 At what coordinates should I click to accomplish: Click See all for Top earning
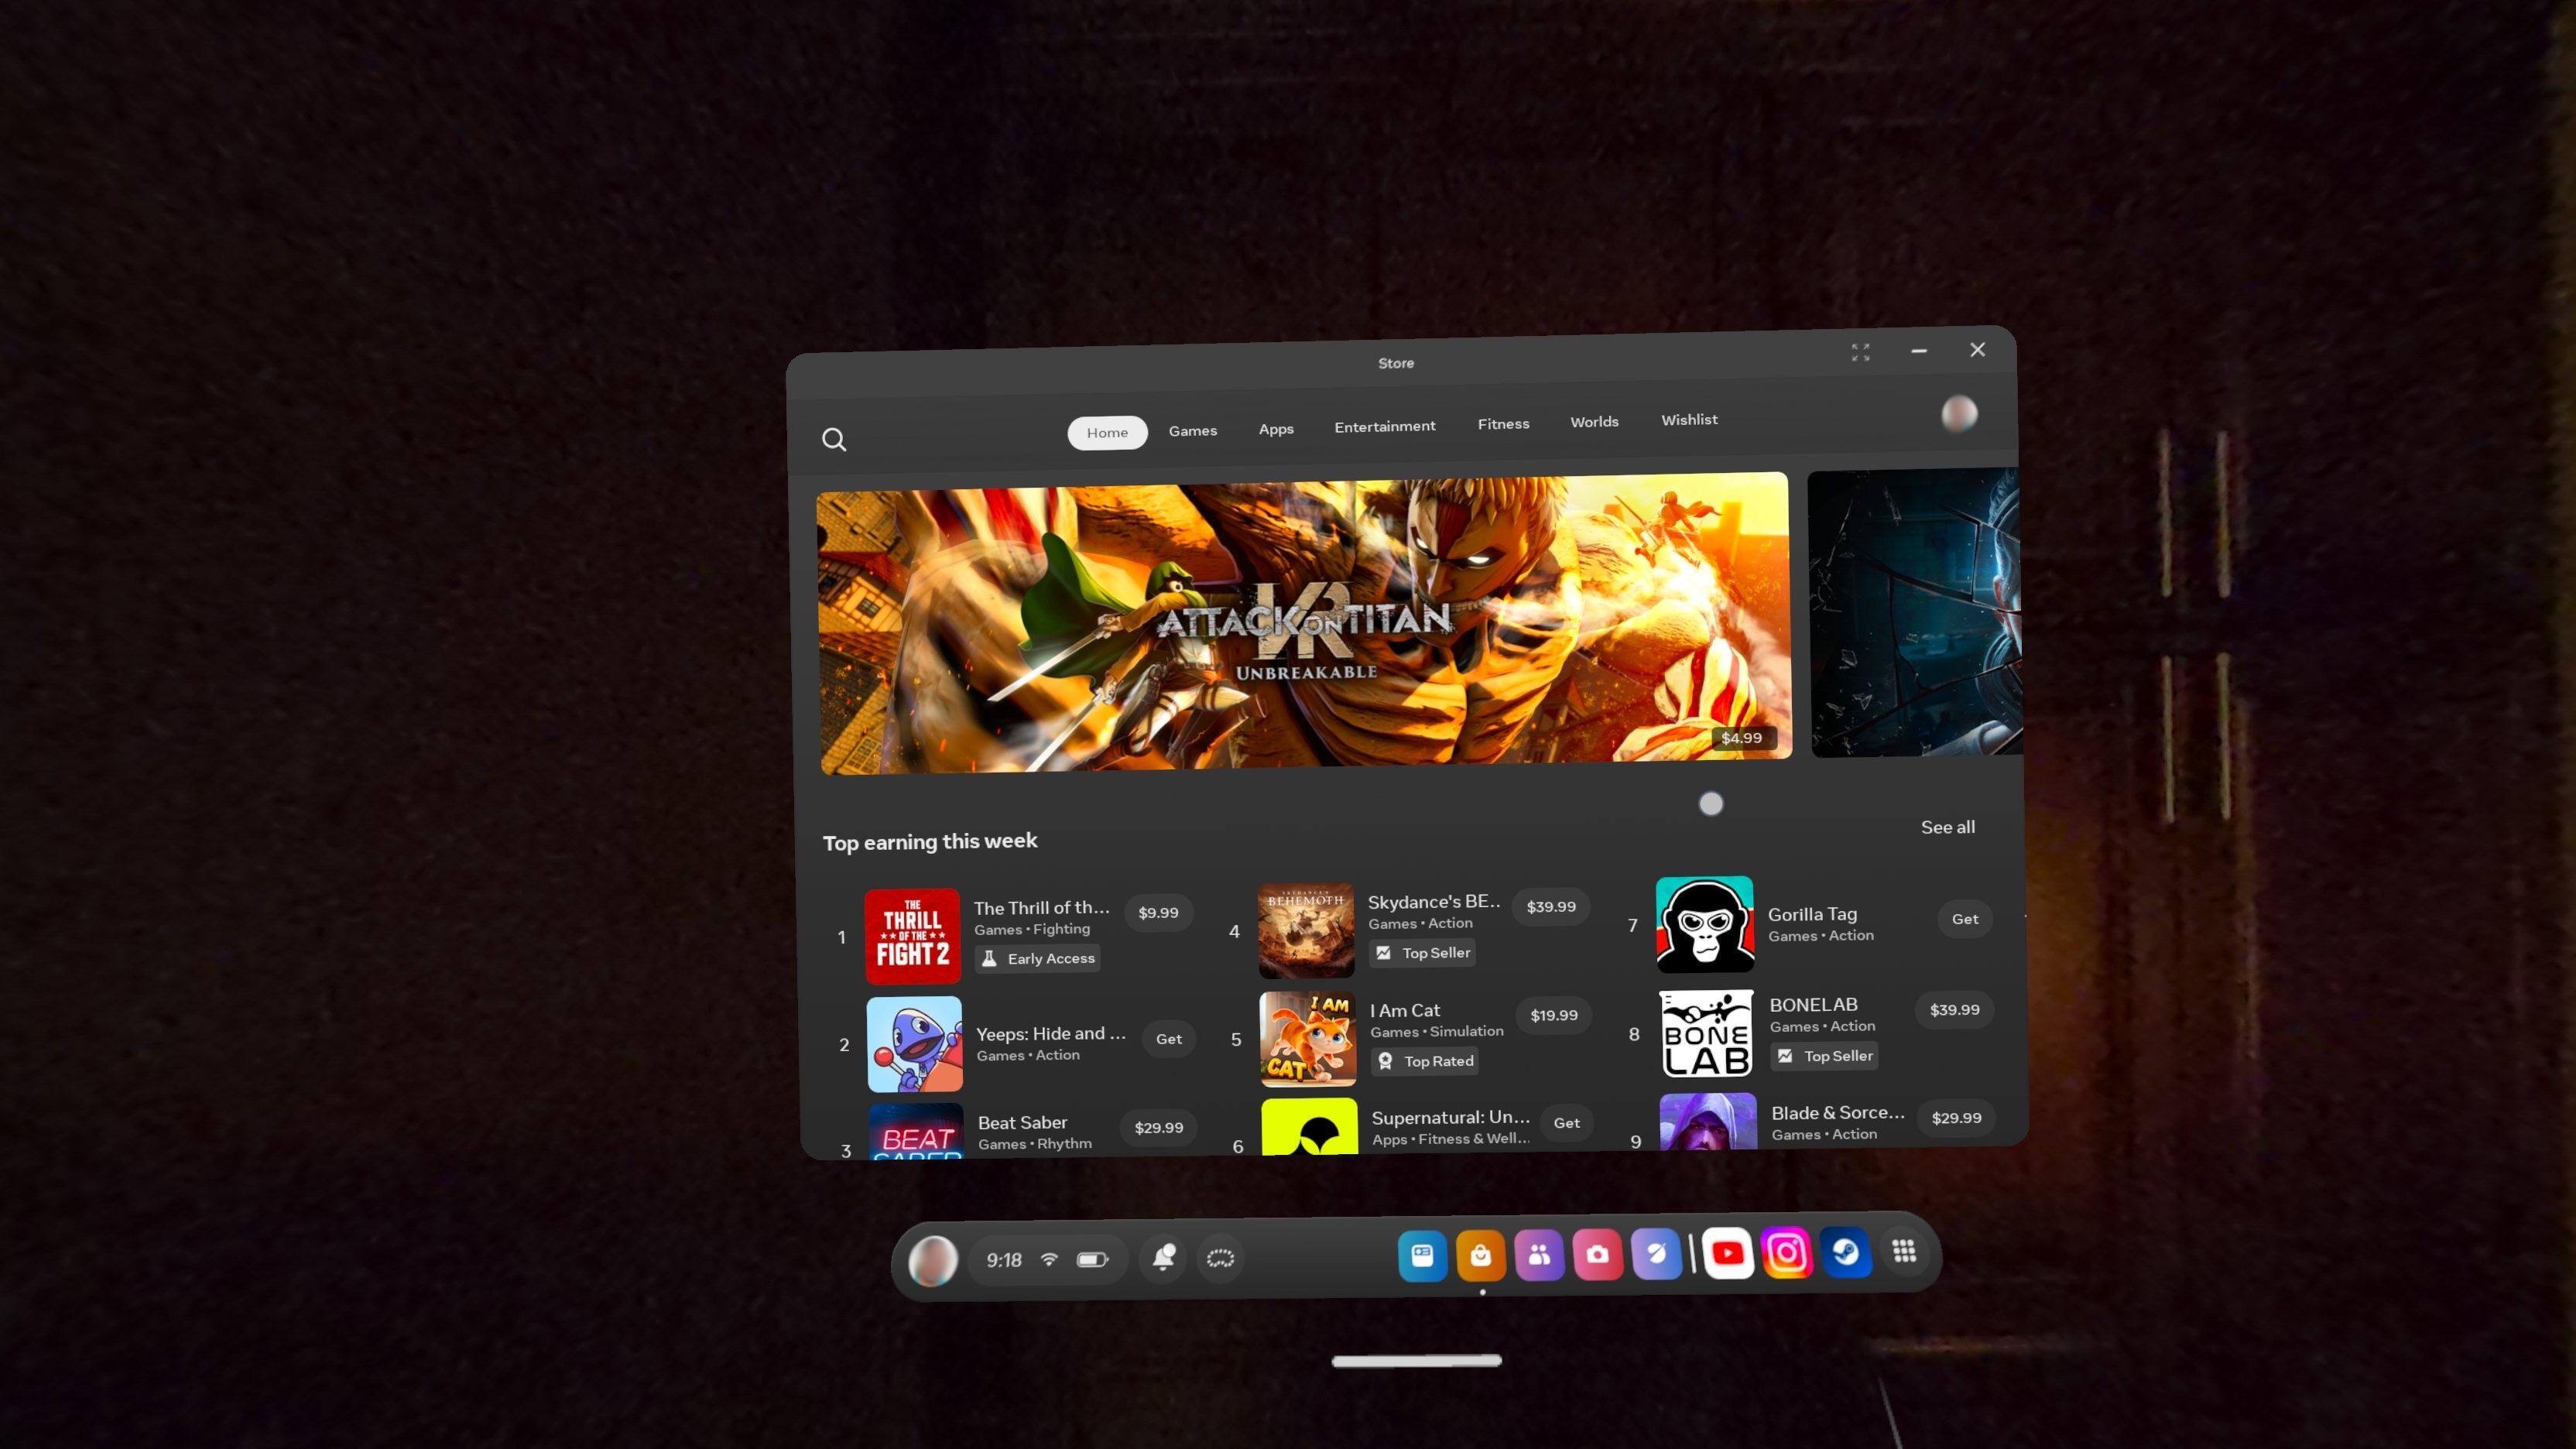click(x=1947, y=827)
